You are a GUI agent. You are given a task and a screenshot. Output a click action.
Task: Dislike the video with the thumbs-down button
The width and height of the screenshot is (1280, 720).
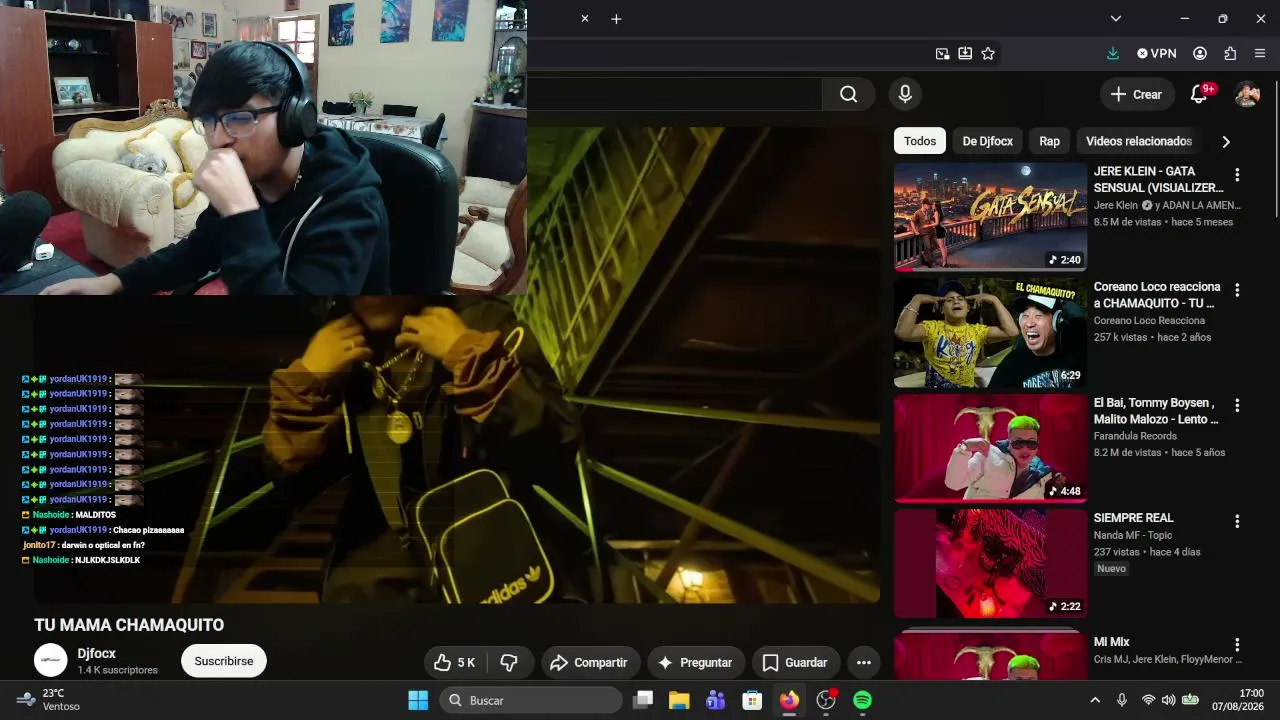[x=509, y=662]
